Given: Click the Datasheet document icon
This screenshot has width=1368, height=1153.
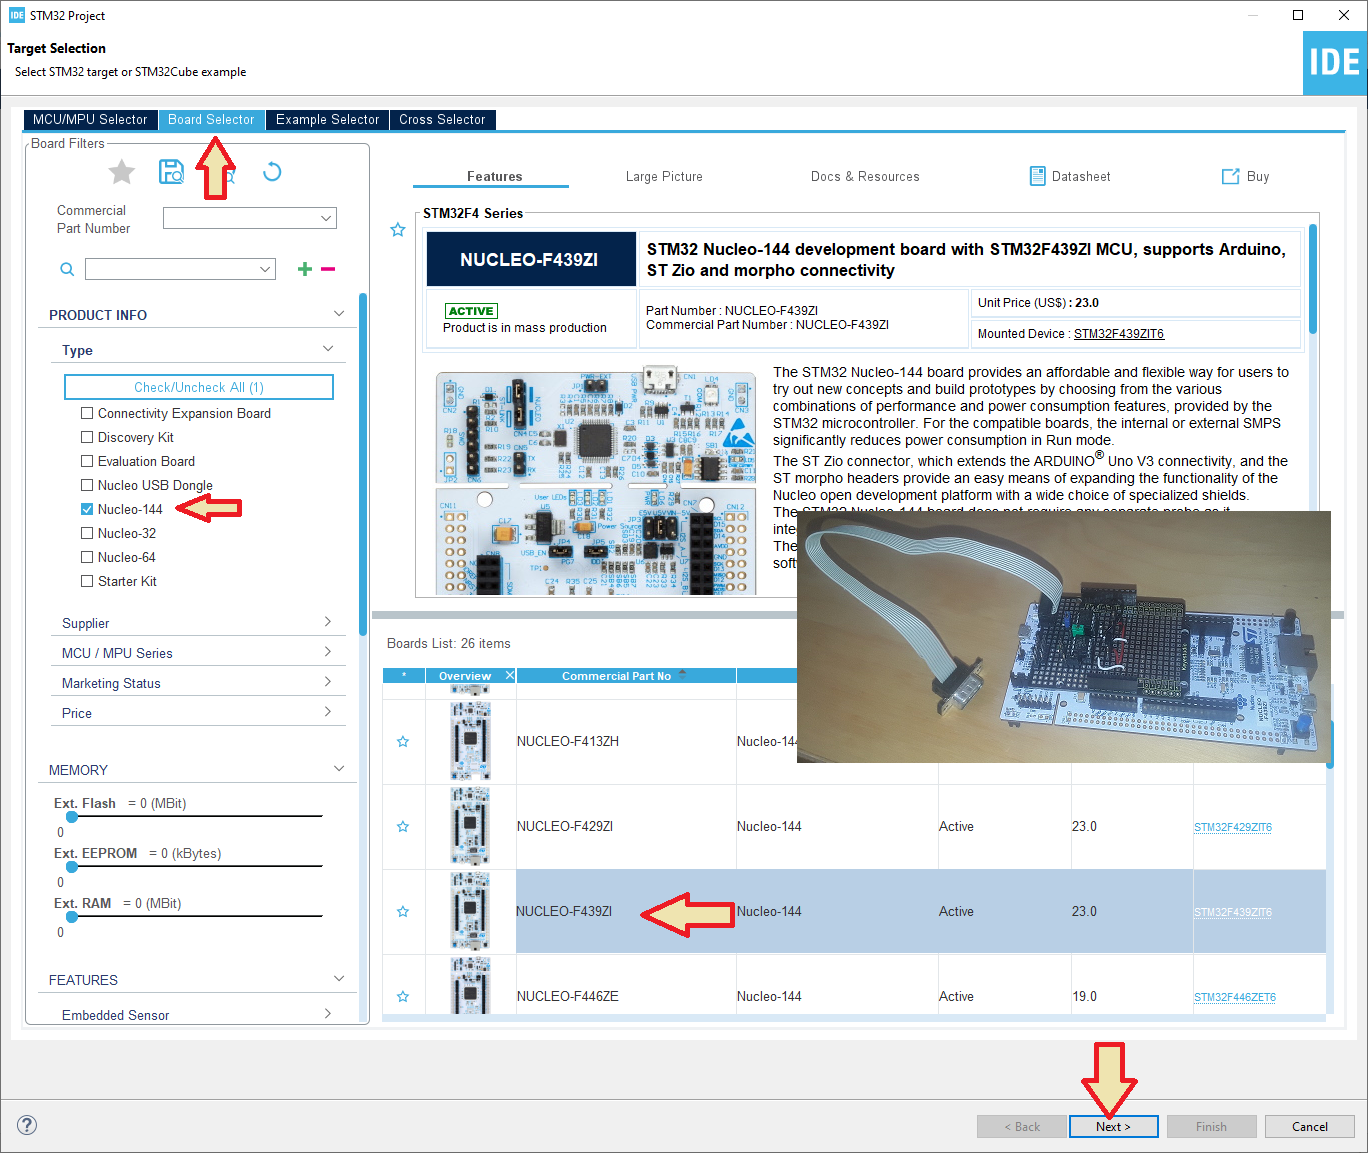Looking at the screenshot, I should pyautogui.click(x=1038, y=176).
